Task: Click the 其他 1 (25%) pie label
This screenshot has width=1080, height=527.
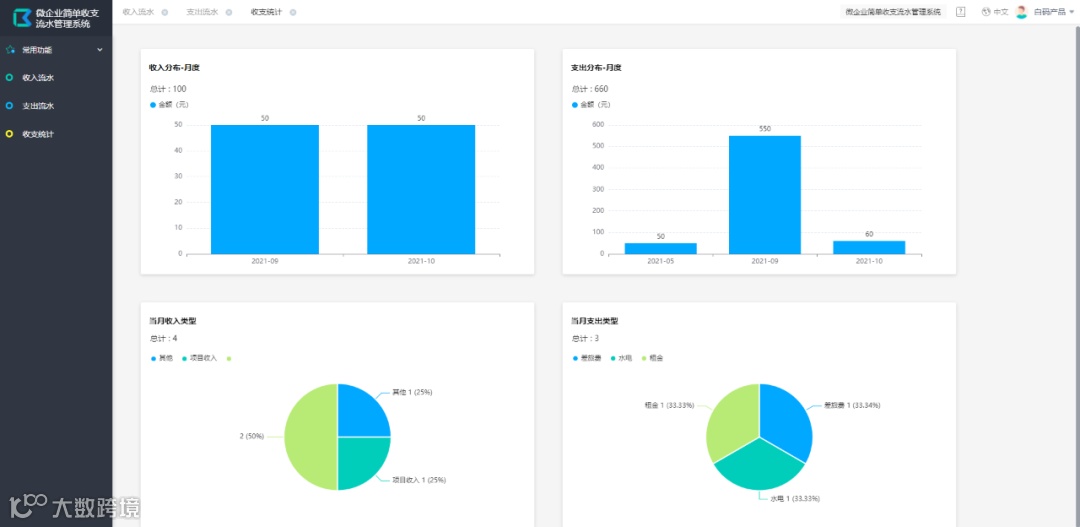Action: coord(412,392)
